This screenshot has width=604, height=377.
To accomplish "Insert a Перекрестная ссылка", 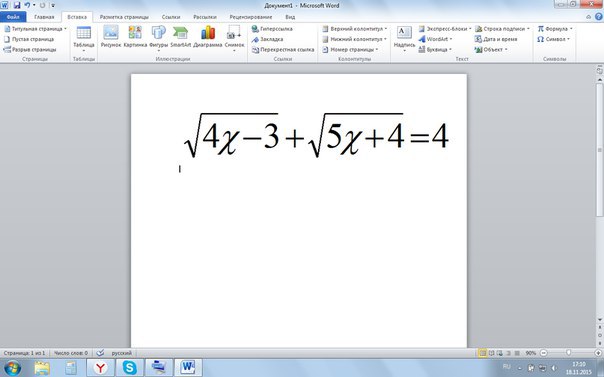I will coord(283,50).
